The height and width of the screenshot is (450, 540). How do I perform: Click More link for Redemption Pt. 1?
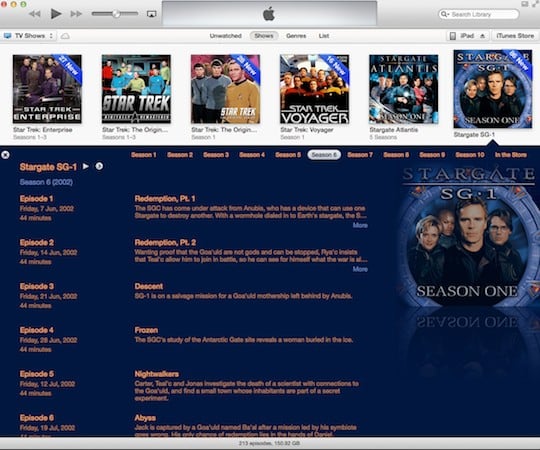coord(360,225)
